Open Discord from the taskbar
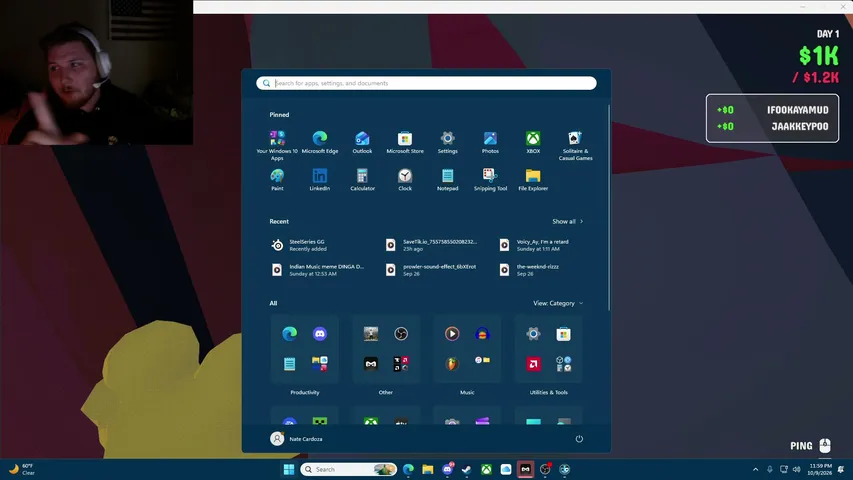853x480 pixels. tap(448, 469)
